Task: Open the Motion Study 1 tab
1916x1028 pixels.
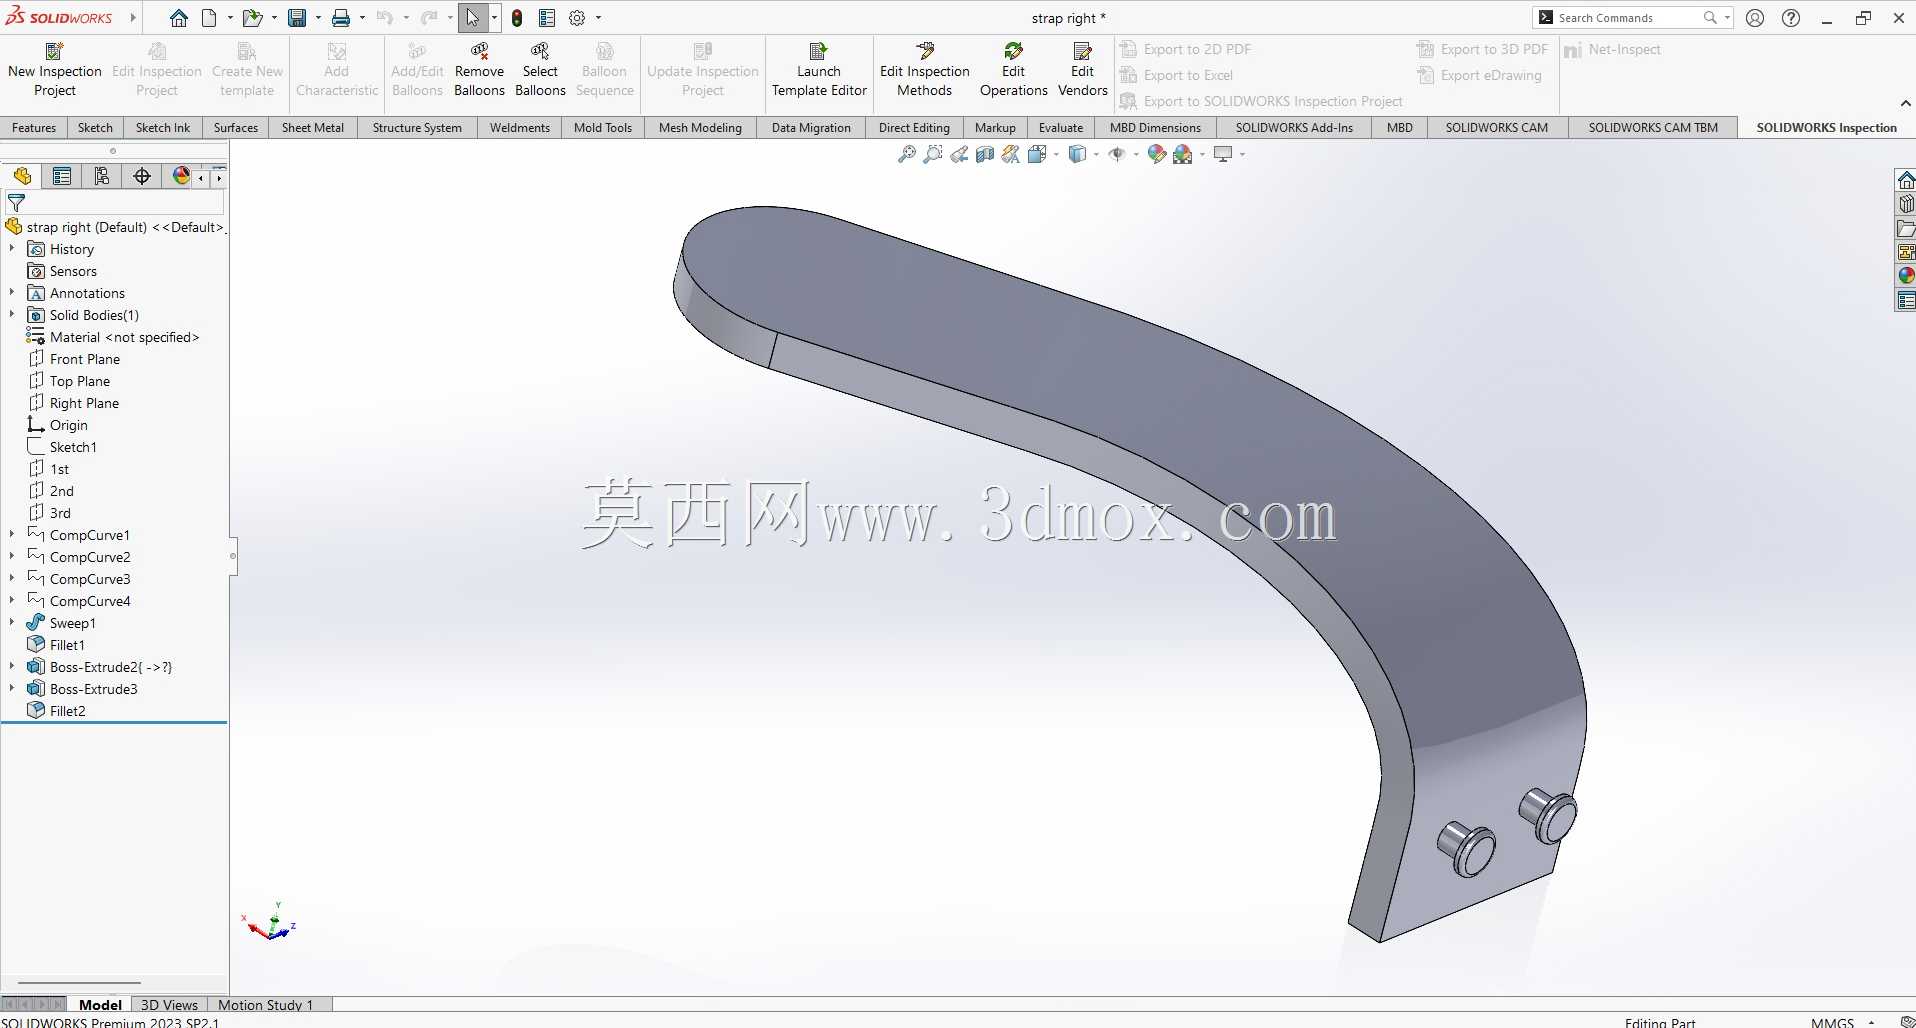Action: [x=265, y=1005]
